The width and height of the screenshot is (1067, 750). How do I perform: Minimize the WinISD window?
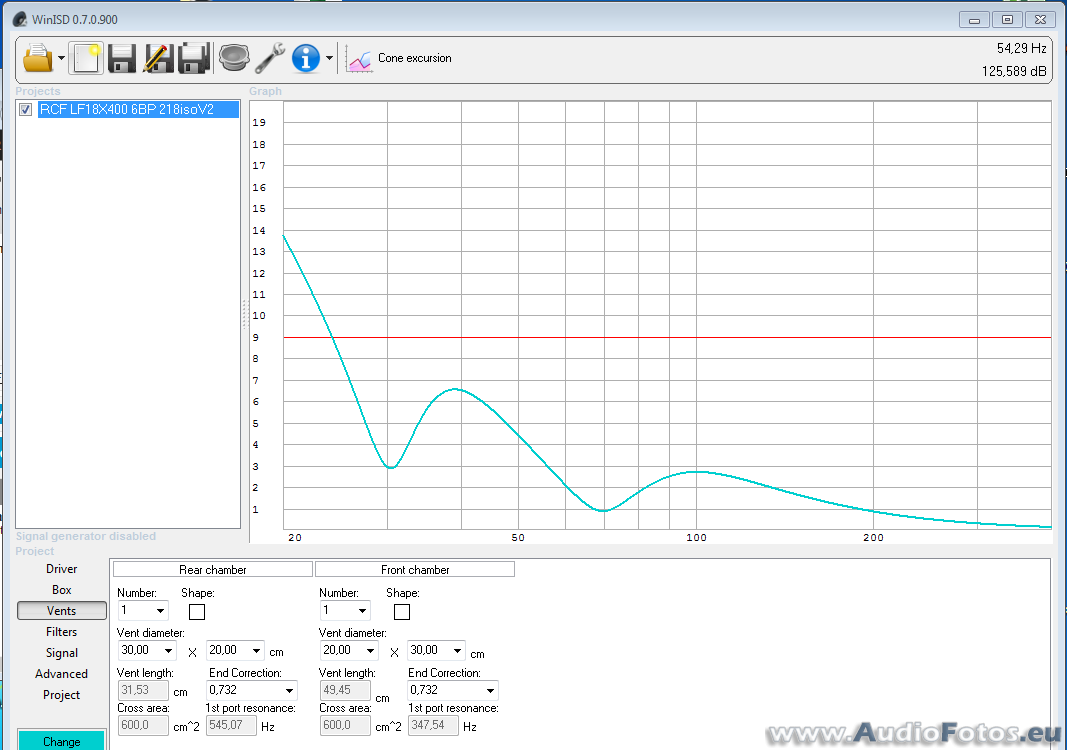coord(974,20)
